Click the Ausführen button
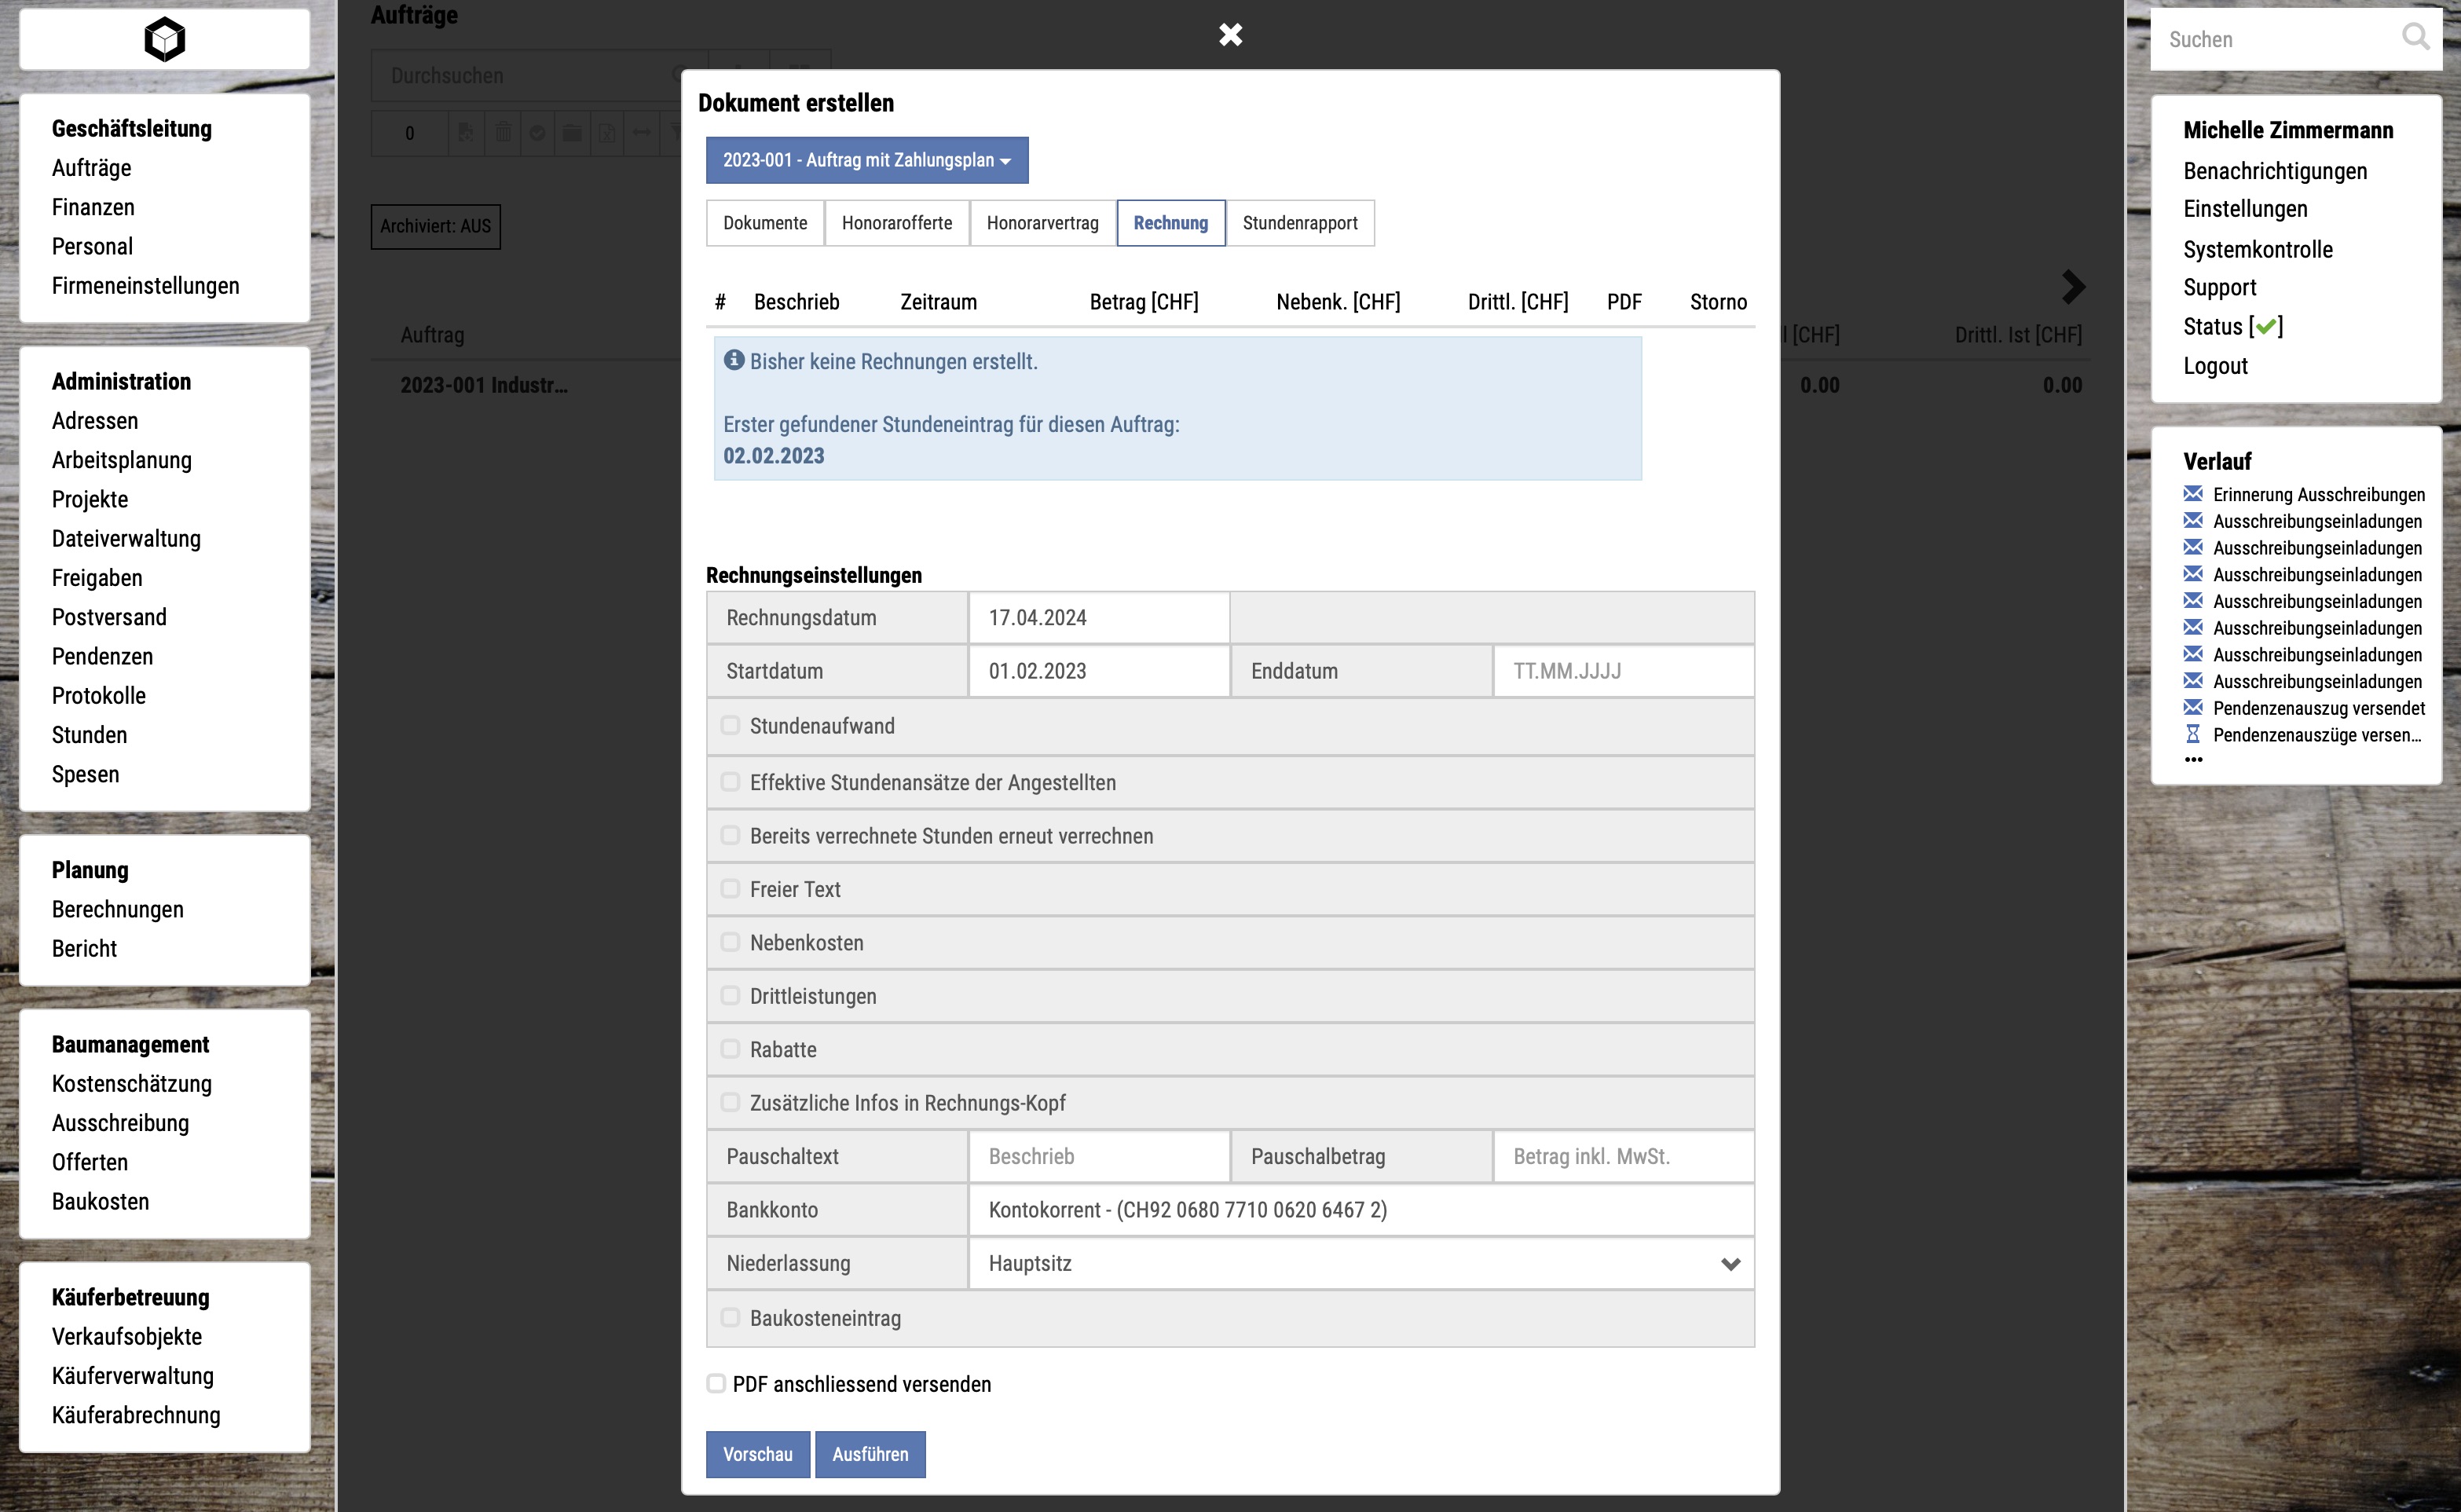This screenshot has height=1512, width=2461. point(870,1454)
